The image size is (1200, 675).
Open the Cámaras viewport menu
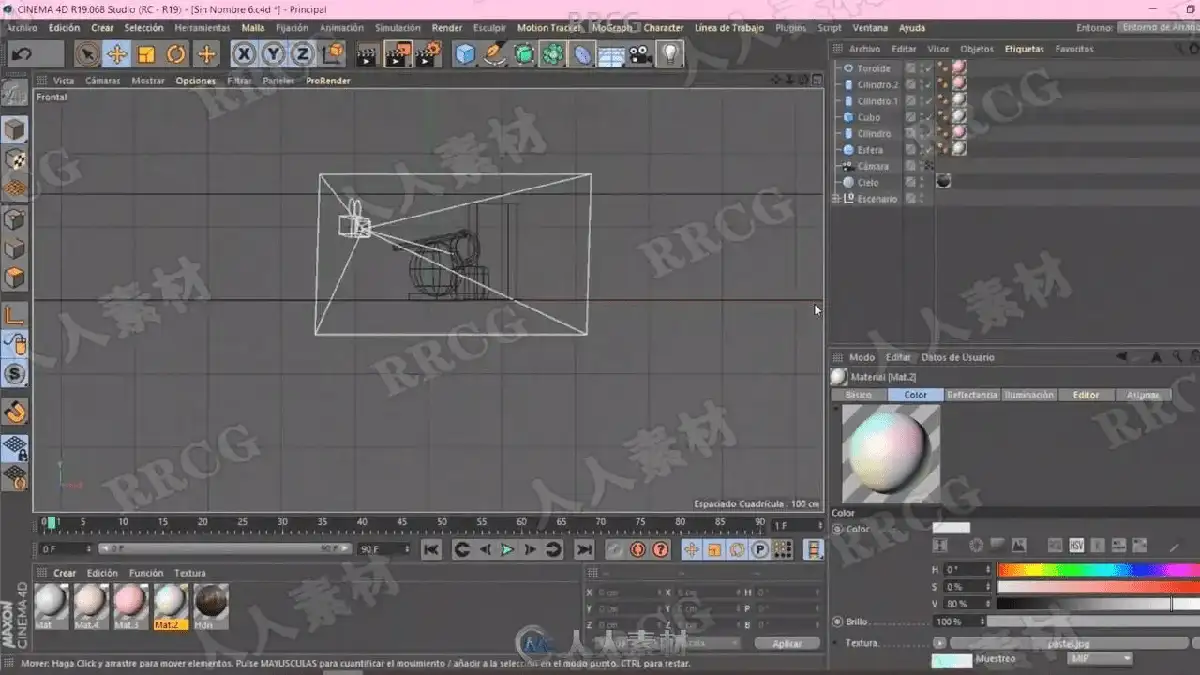pyautogui.click(x=103, y=80)
